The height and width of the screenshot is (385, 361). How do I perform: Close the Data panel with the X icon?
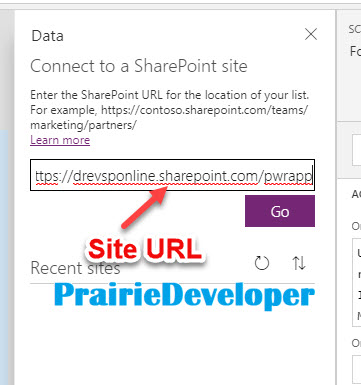(x=311, y=34)
